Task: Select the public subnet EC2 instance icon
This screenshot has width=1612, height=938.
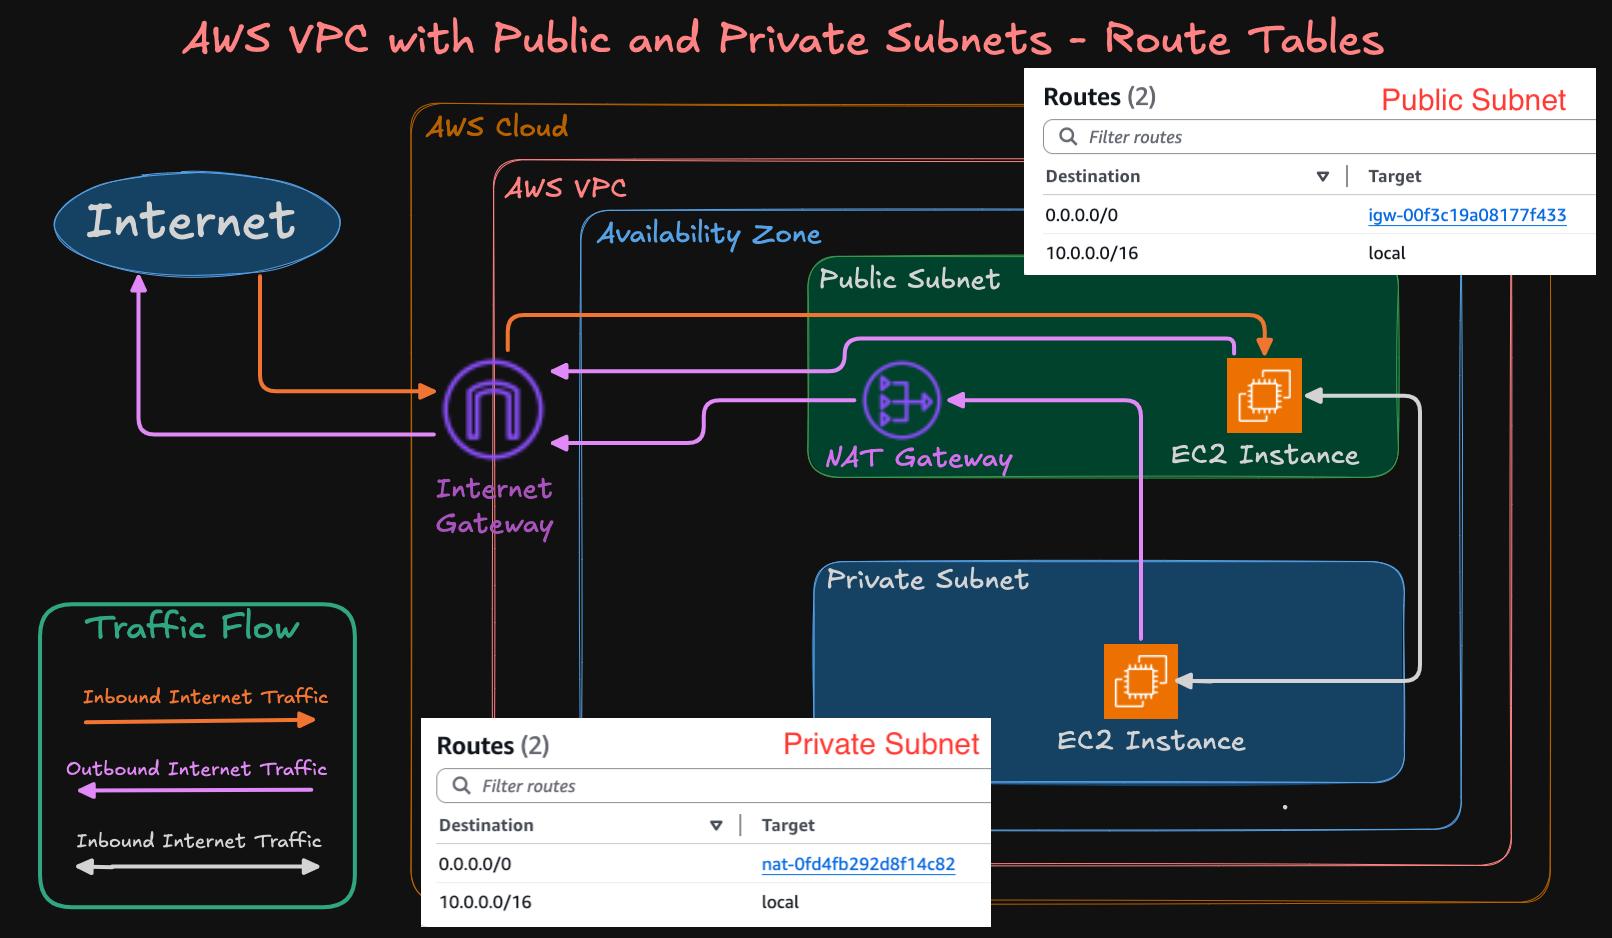Action: [1264, 395]
